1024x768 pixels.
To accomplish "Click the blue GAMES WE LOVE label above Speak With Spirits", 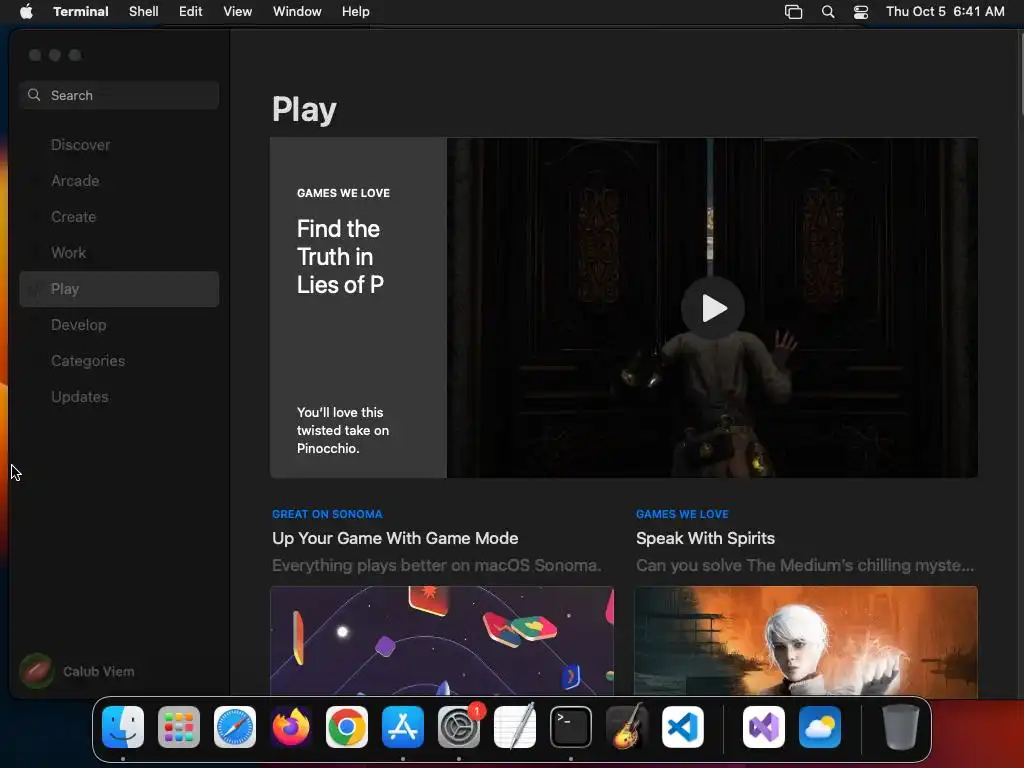I will pyautogui.click(x=682, y=514).
